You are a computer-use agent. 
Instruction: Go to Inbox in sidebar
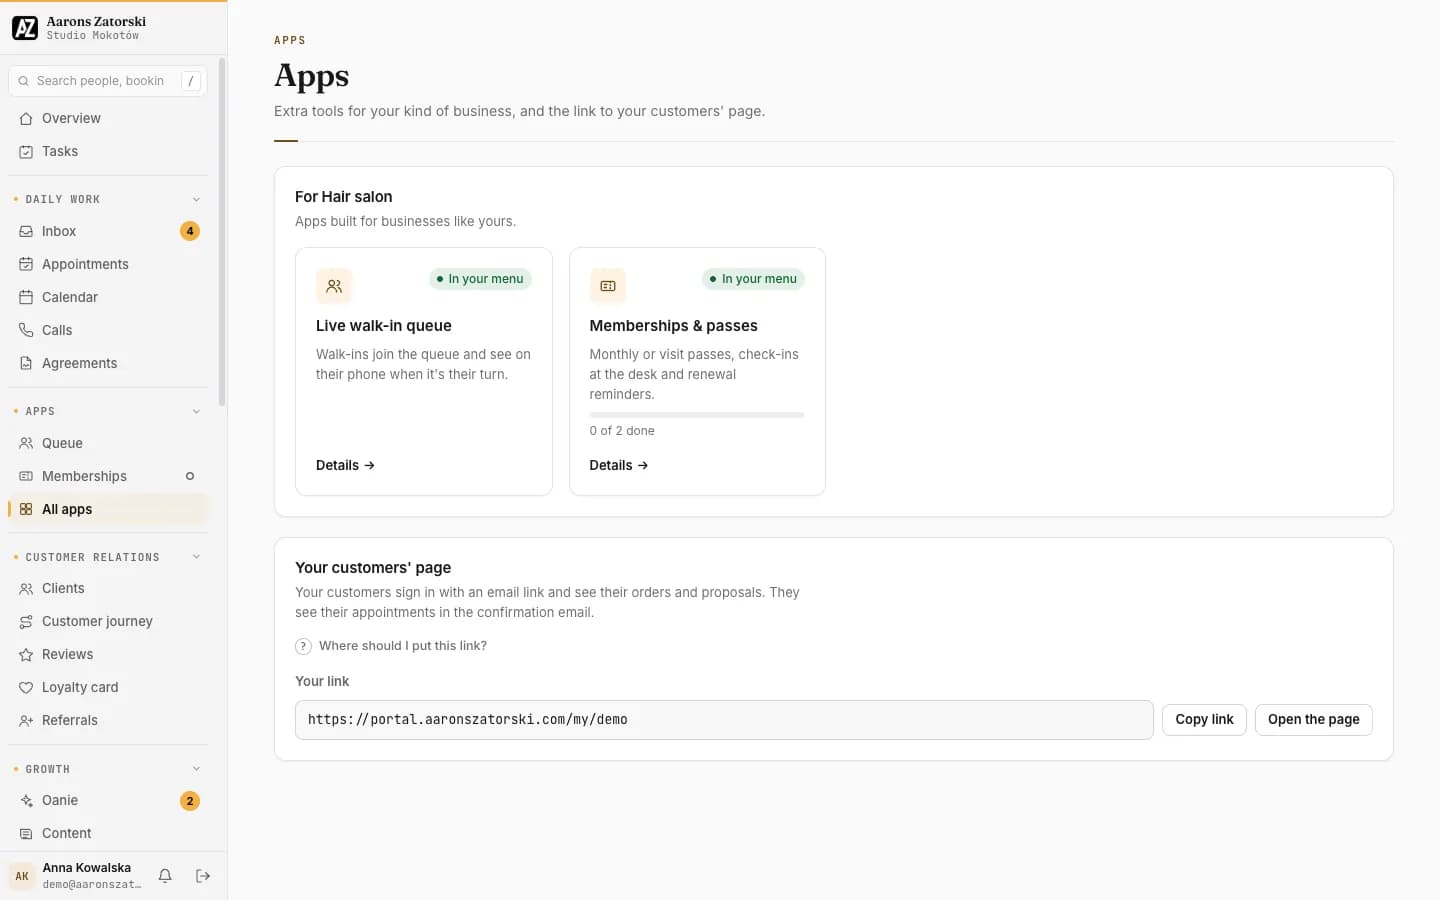point(108,232)
